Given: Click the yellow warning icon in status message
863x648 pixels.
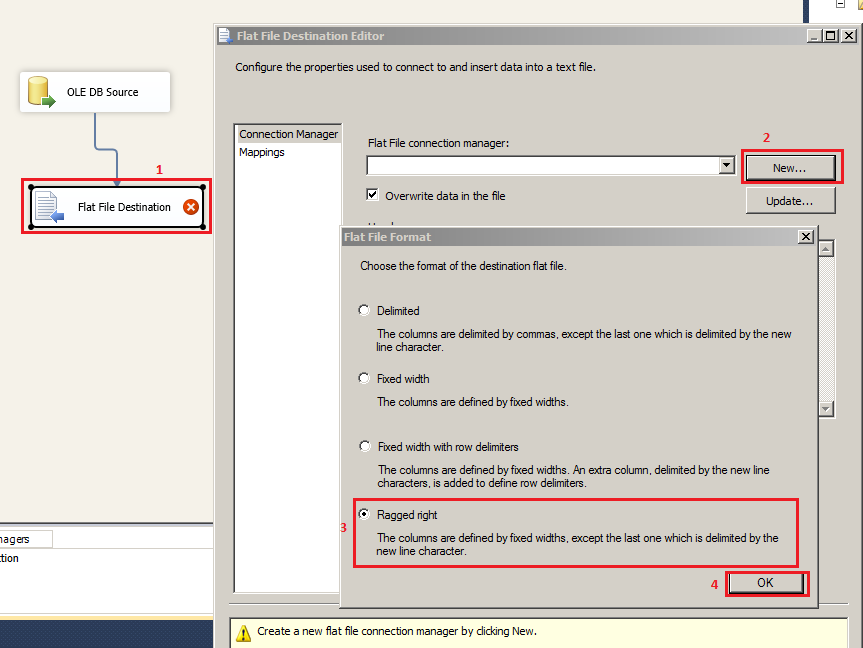Looking at the screenshot, I should click(x=243, y=633).
